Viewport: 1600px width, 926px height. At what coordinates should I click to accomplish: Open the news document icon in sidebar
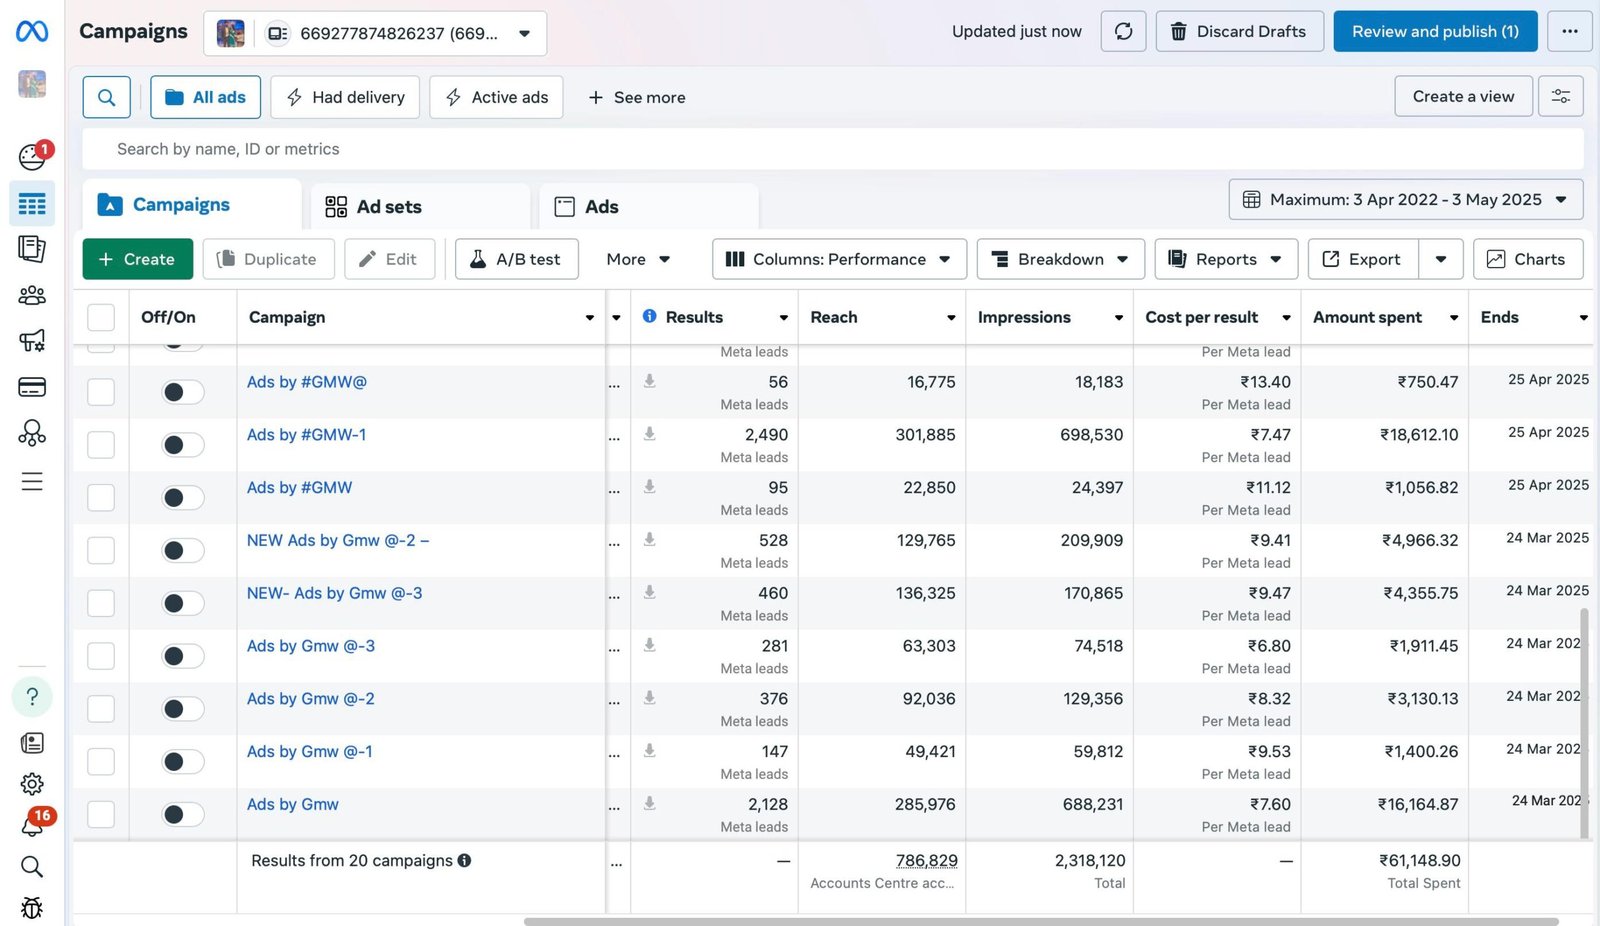(32, 743)
